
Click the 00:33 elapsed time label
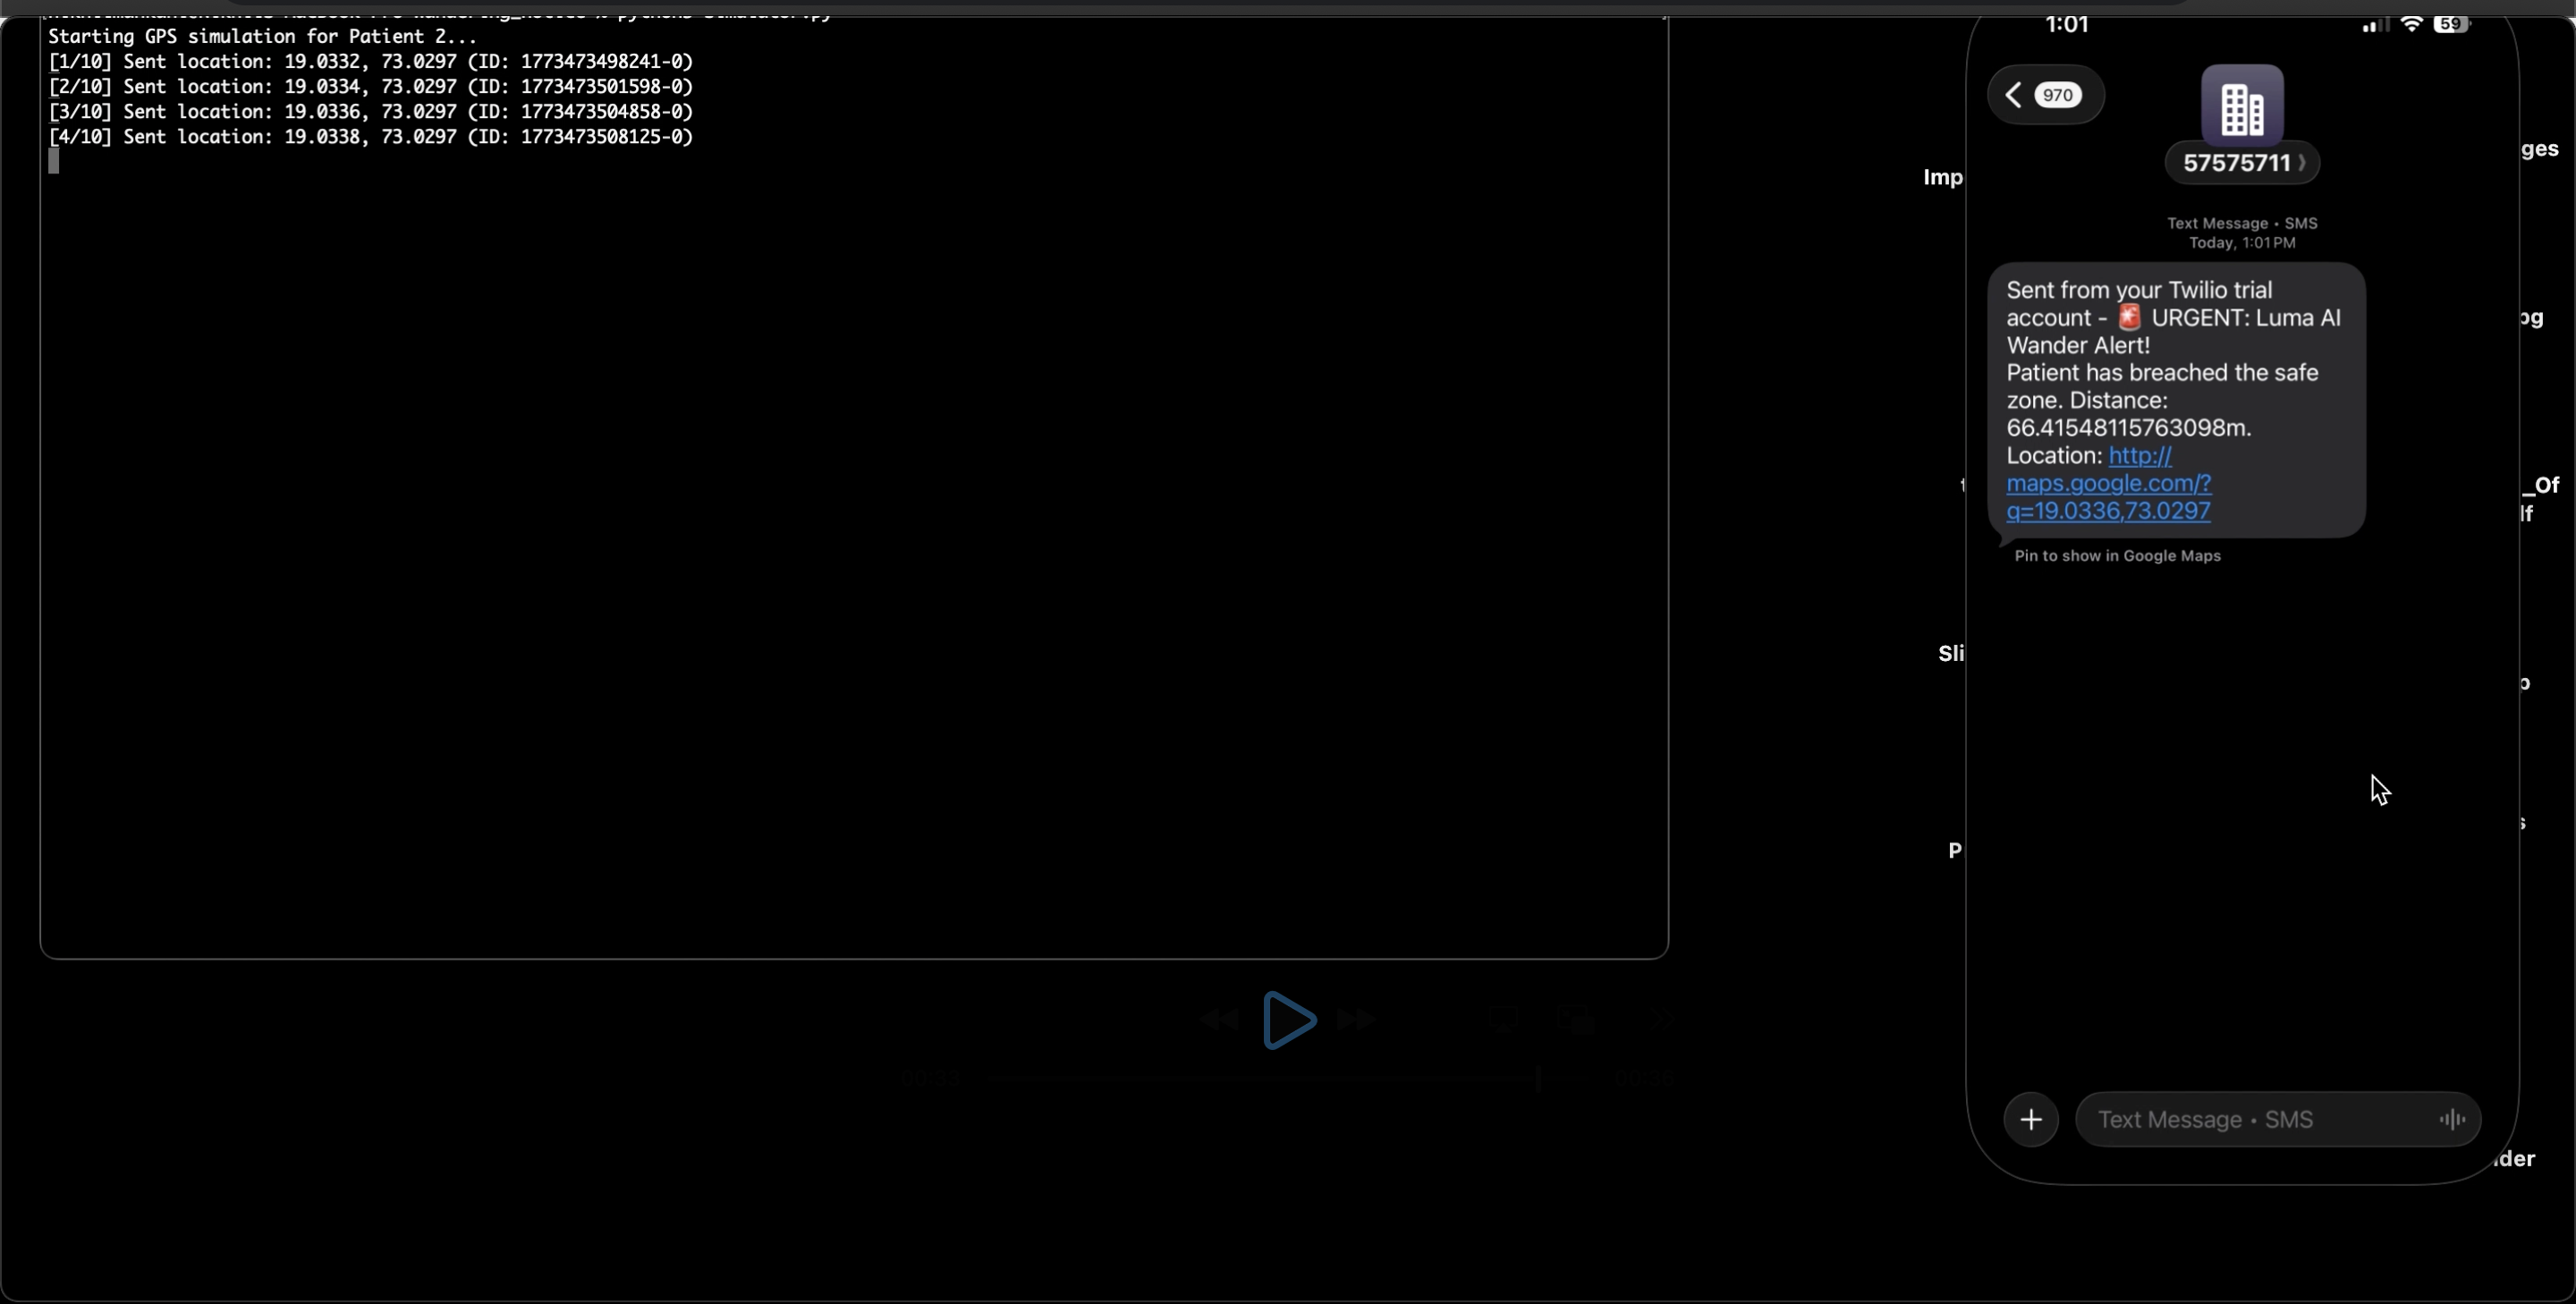point(930,1078)
